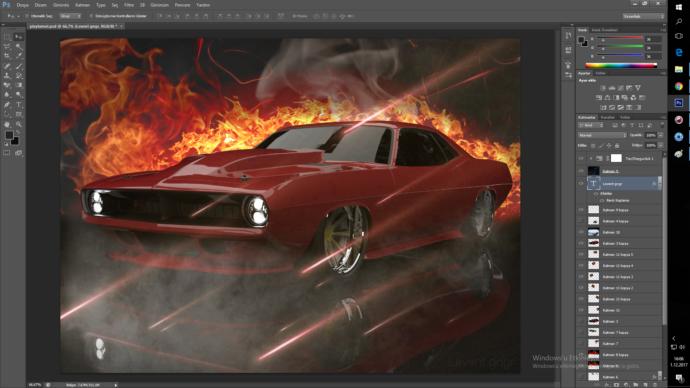Select the Spot Healing Brush tool

click(7, 67)
